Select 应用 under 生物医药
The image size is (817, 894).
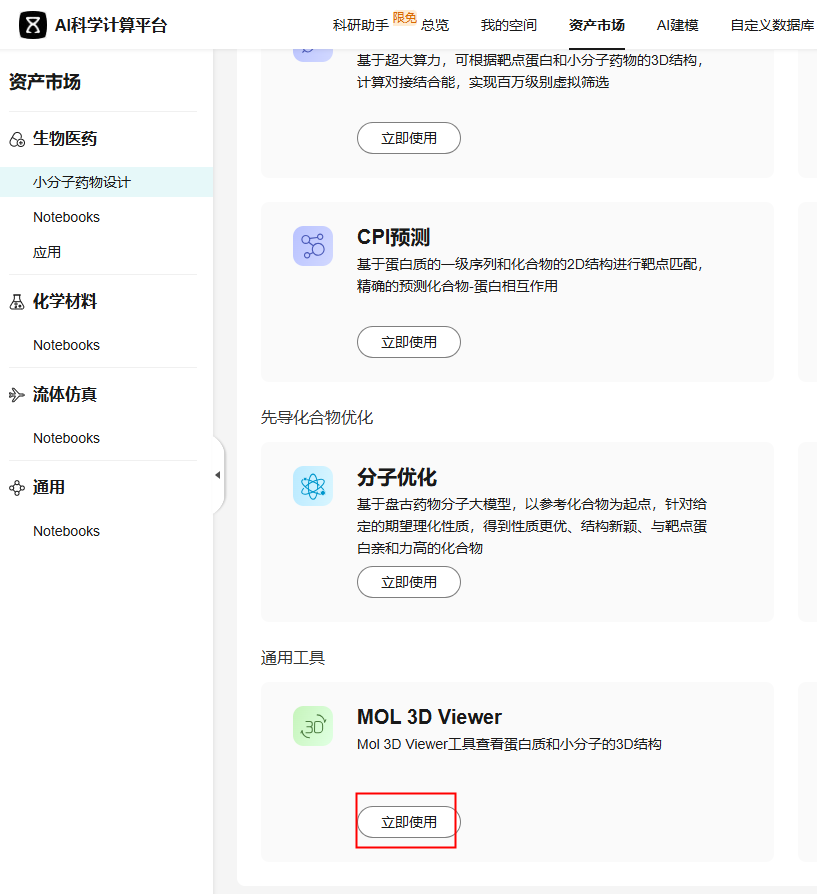(47, 252)
